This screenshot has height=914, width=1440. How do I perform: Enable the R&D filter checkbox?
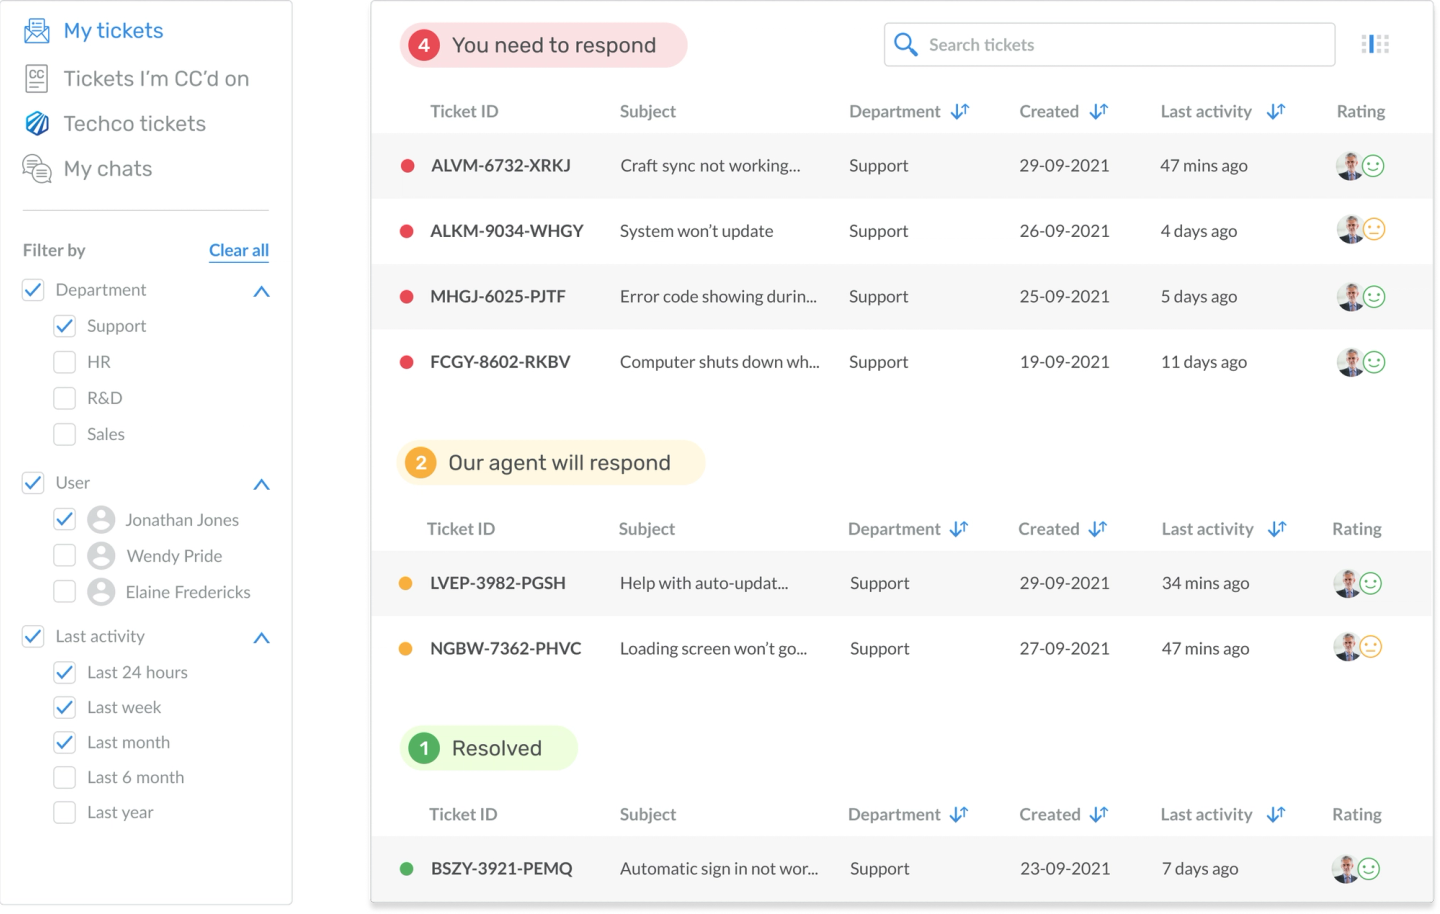click(65, 398)
